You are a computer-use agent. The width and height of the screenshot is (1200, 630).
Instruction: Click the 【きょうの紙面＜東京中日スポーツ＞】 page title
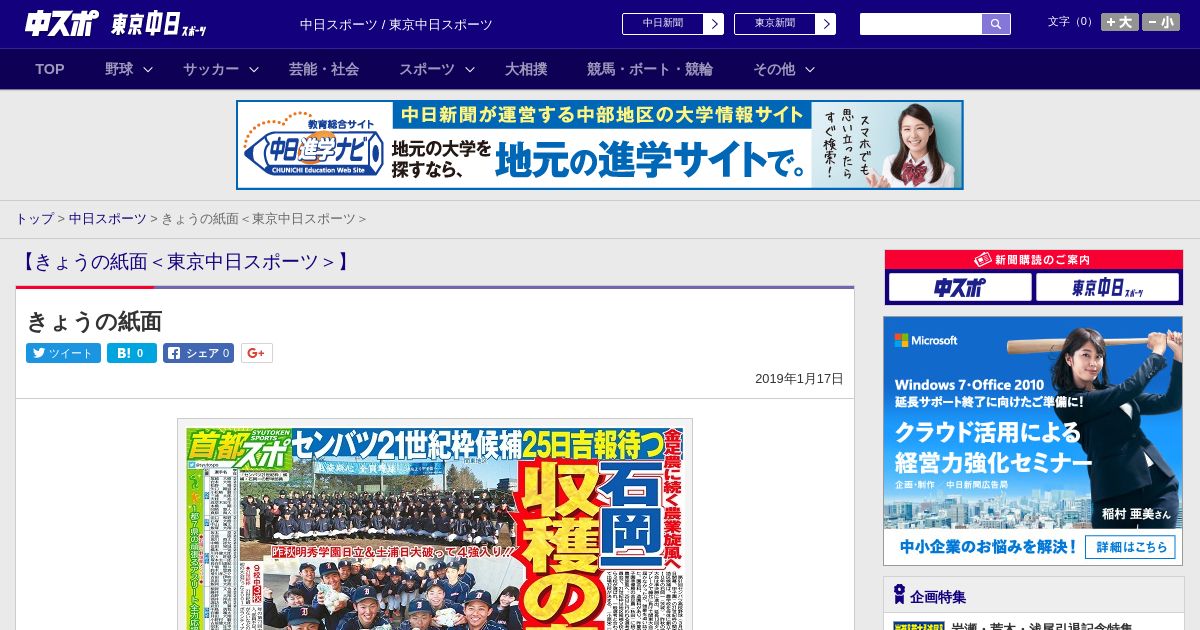pos(185,262)
